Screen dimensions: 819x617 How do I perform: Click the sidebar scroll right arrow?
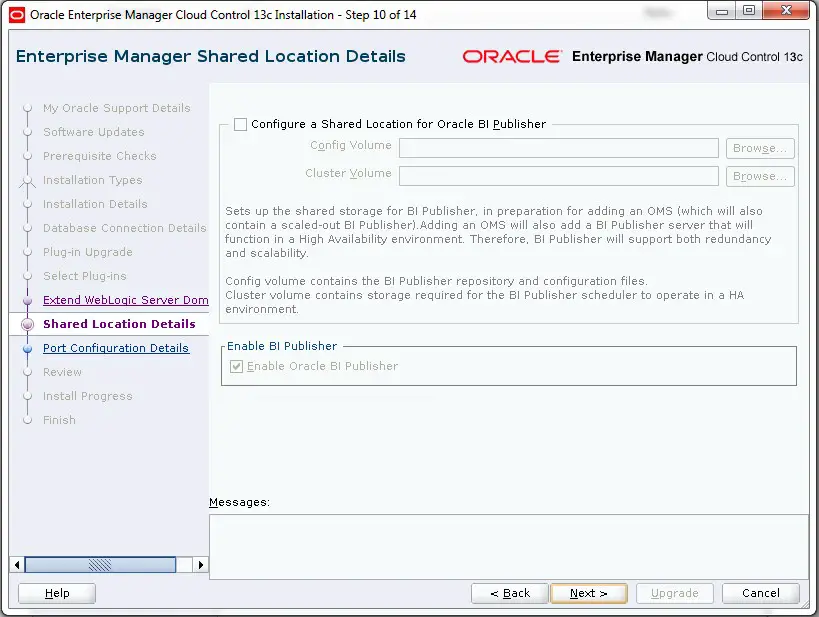(201, 565)
